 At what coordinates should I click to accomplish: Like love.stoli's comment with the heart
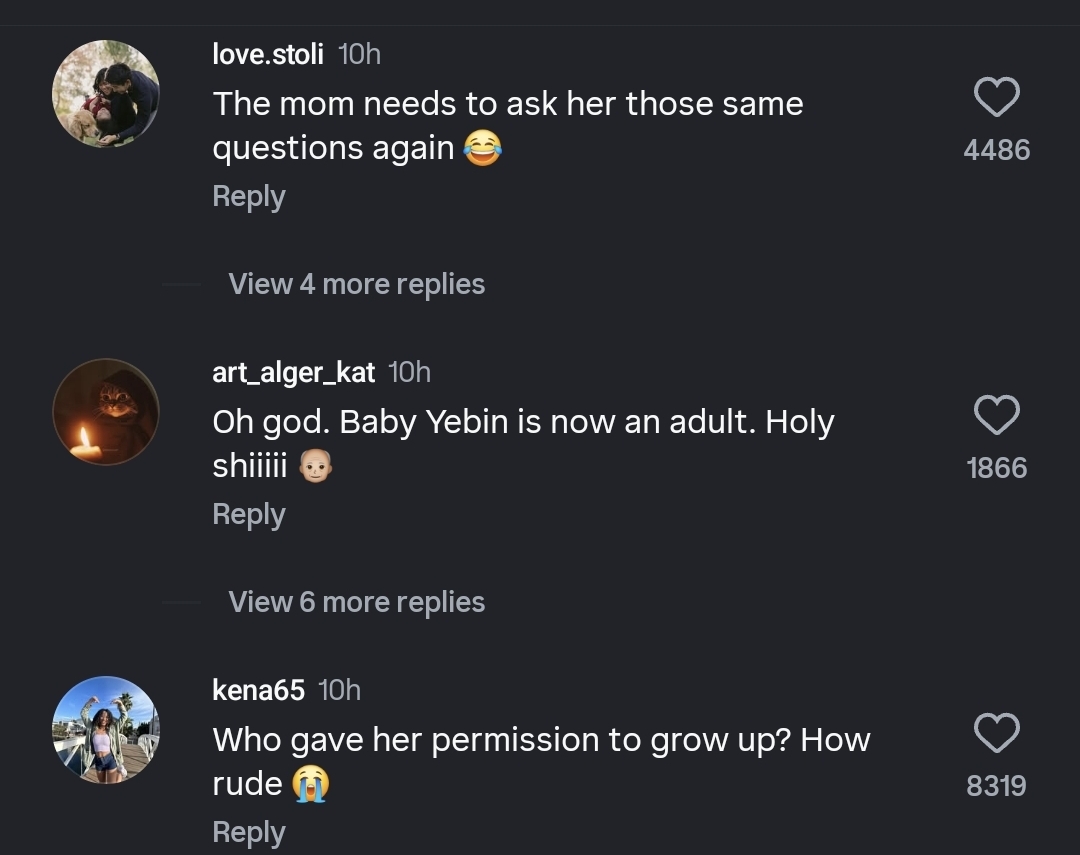[x=996, y=98]
